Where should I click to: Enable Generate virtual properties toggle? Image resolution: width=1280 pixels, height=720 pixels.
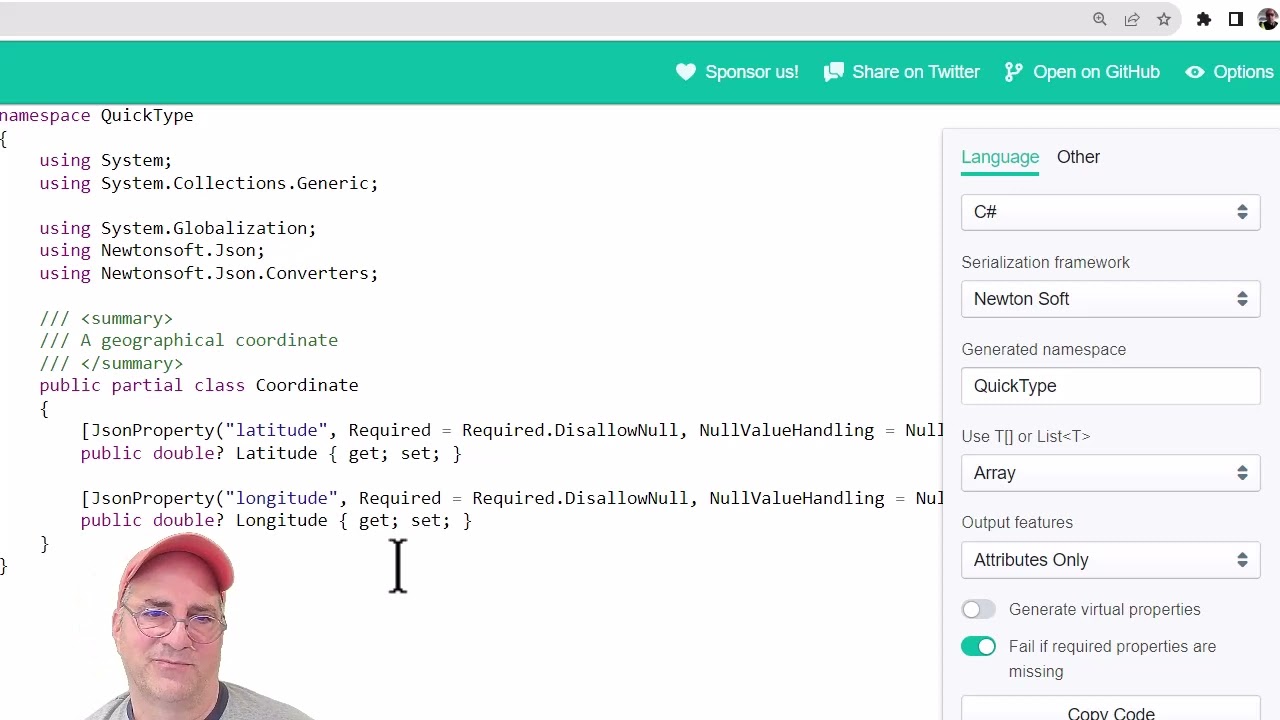978,609
